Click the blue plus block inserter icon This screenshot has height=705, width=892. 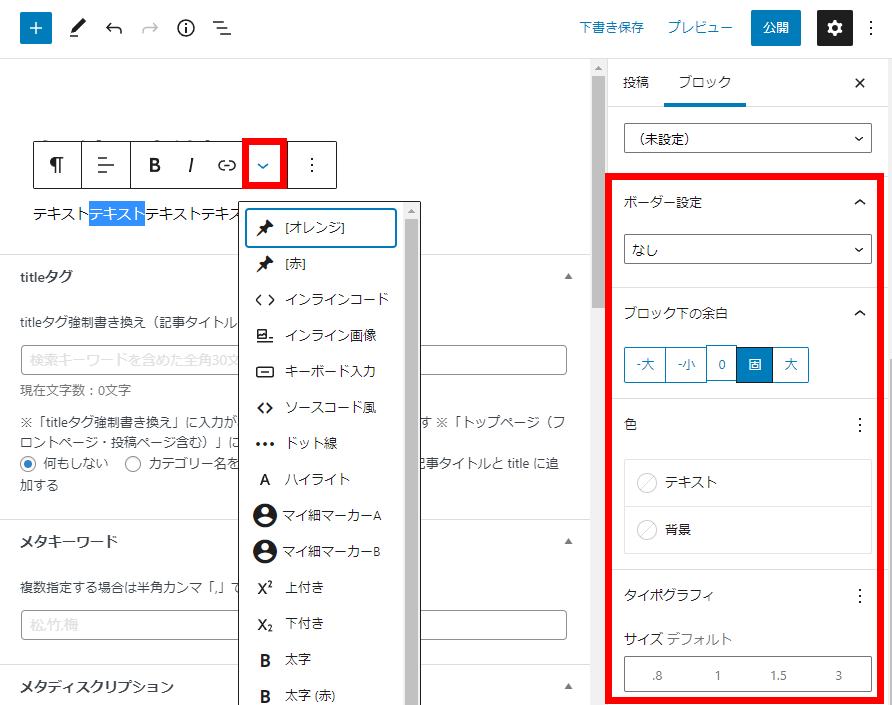tap(36, 28)
